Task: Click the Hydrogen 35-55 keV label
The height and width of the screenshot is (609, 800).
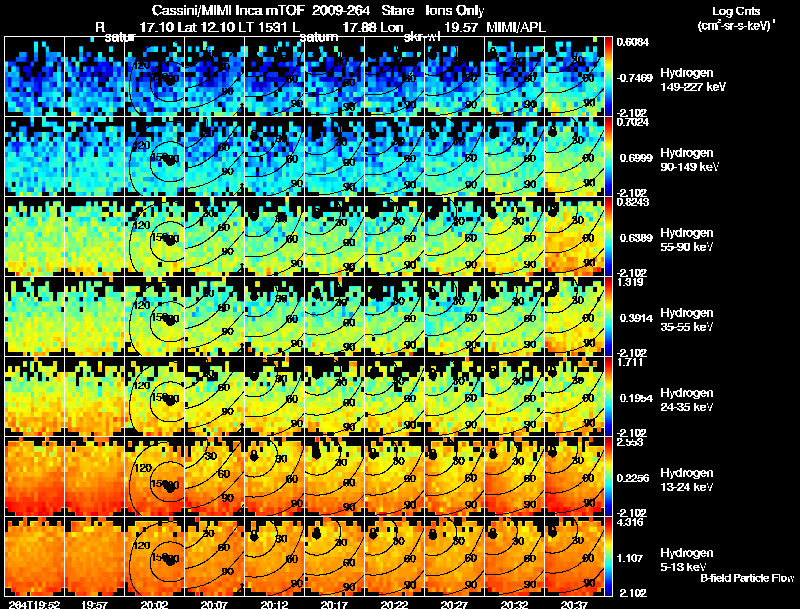Action: (x=686, y=320)
